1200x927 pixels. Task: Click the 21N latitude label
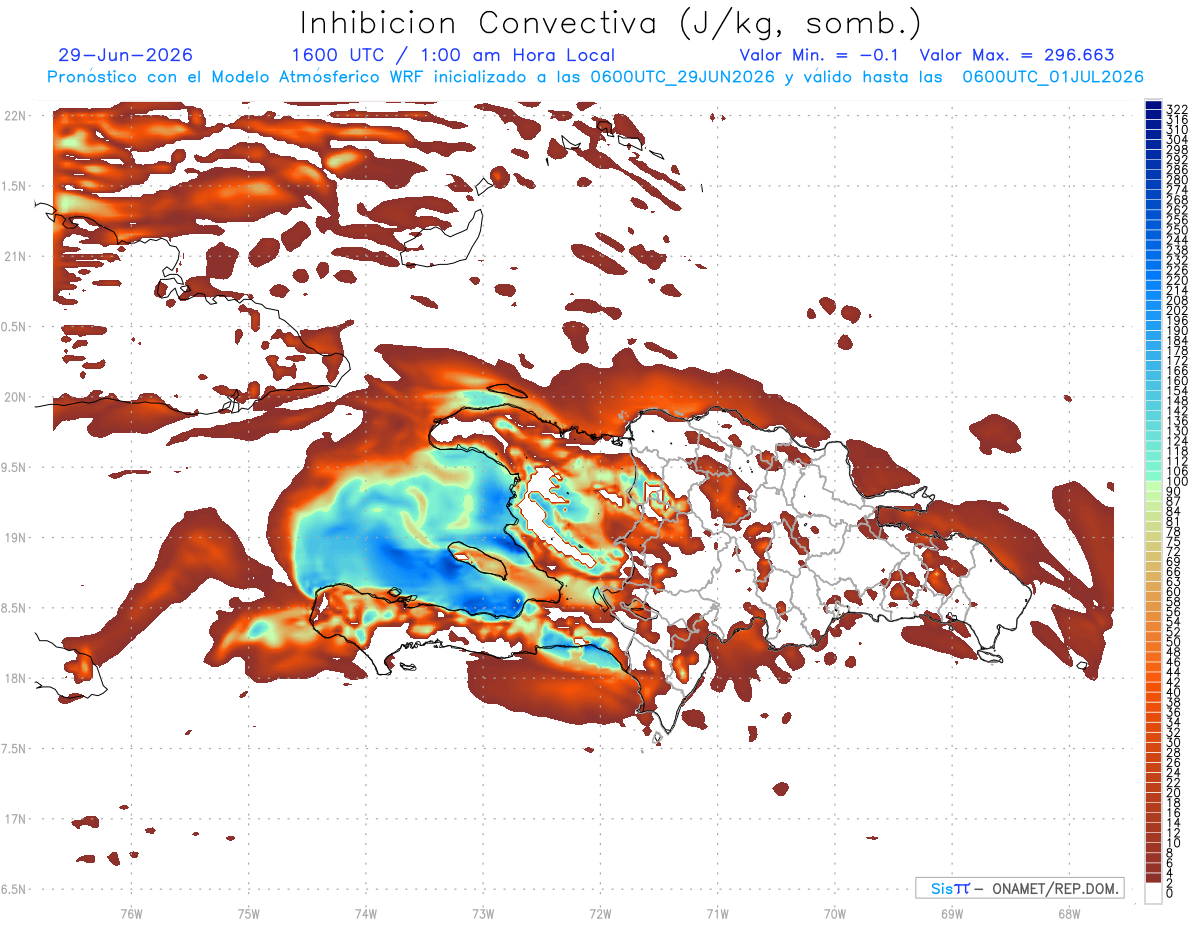(x=15, y=256)
